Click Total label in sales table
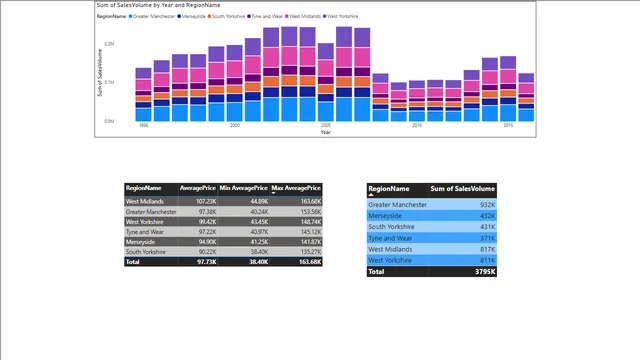This screenshot has height=360, width=640. 376,272
